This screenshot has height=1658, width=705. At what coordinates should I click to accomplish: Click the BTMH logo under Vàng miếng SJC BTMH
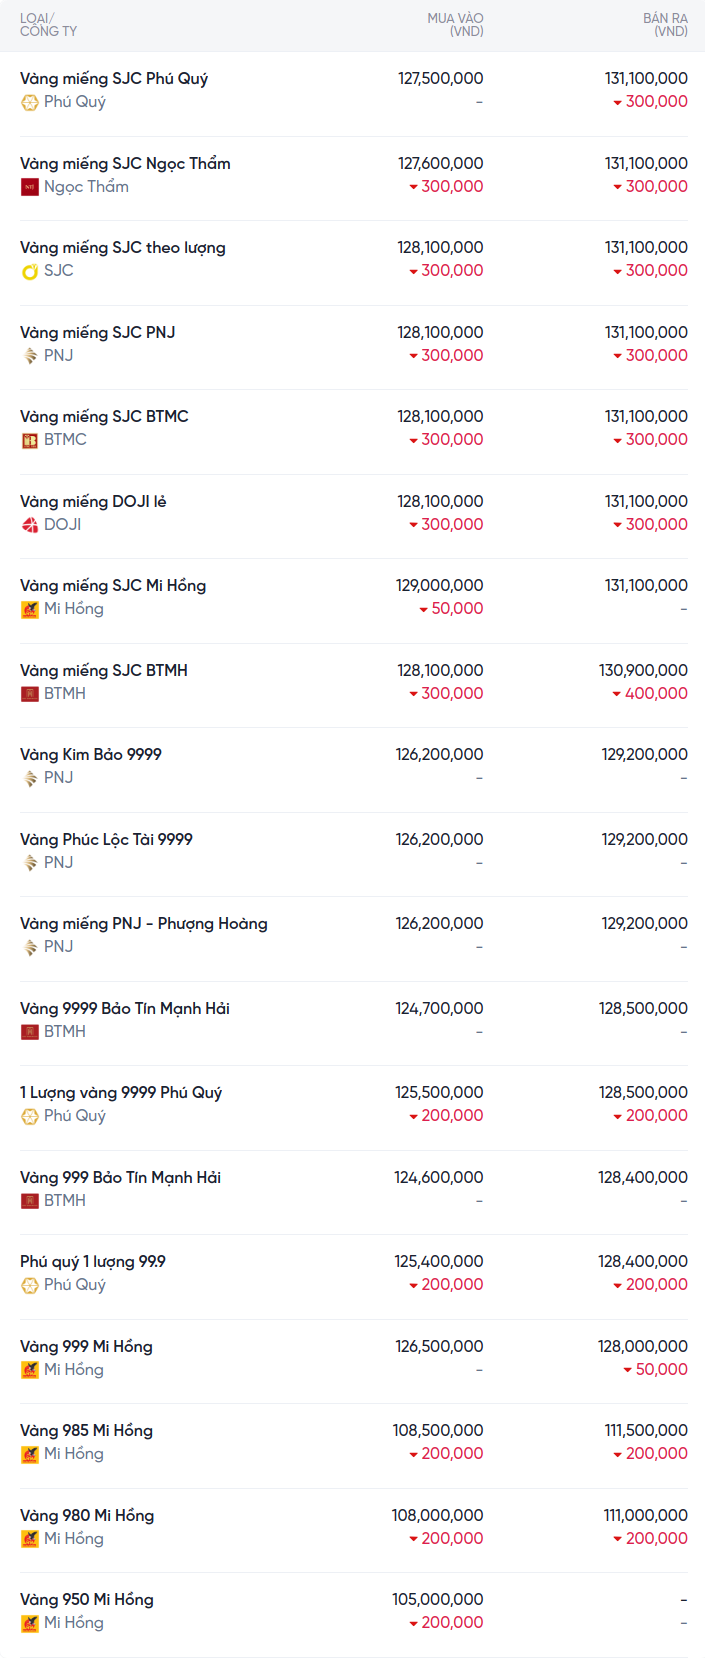click(30, 694)
